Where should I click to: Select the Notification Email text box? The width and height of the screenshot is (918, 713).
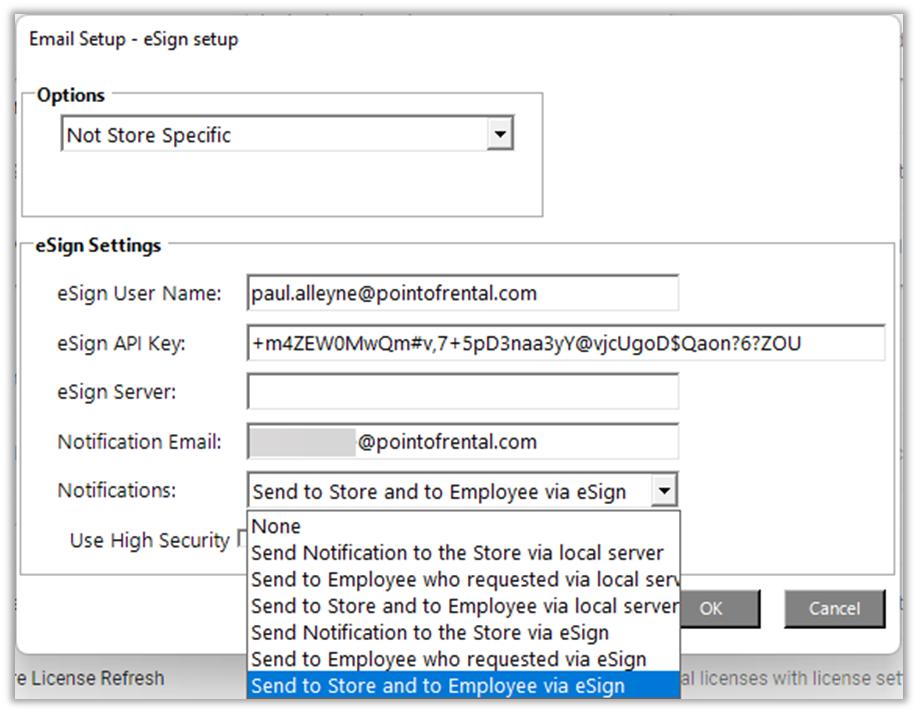[462, 442]
